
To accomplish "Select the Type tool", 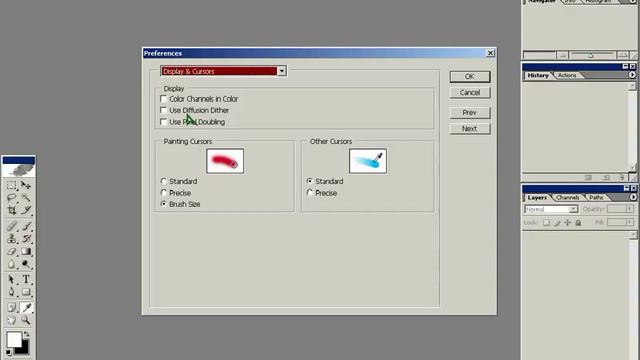I will [26, 279].
